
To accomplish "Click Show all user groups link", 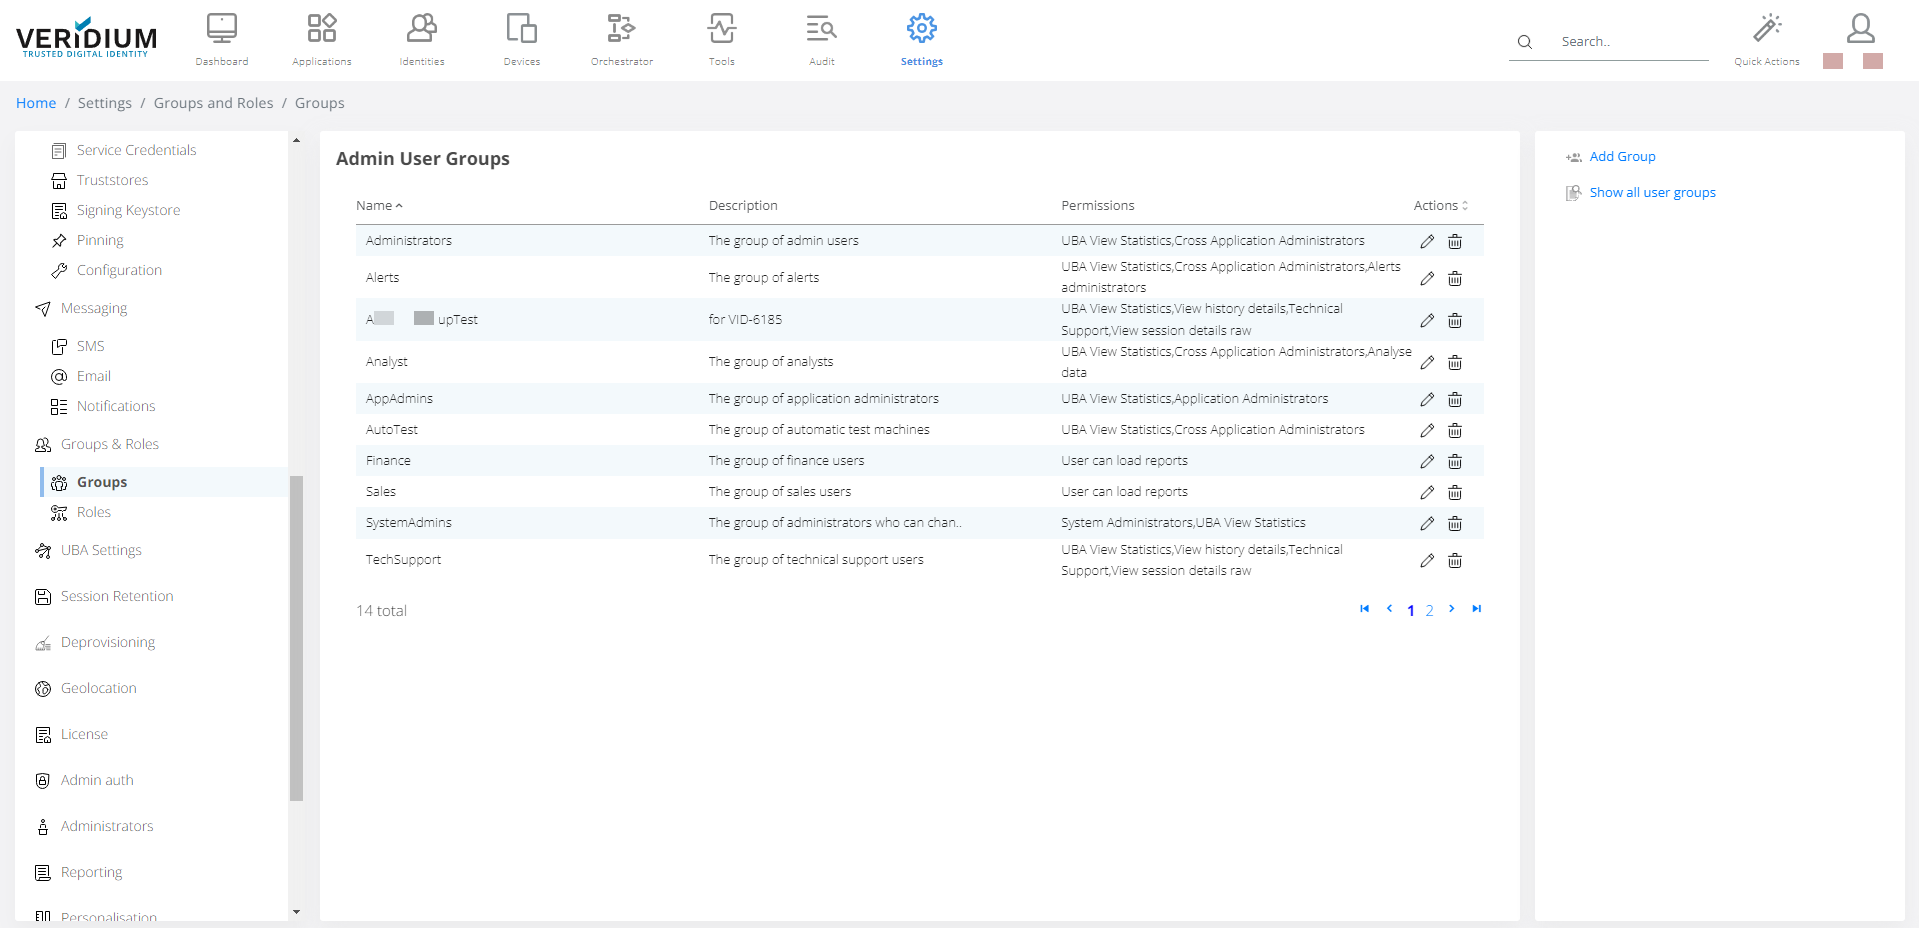I will click(1652, 193).
